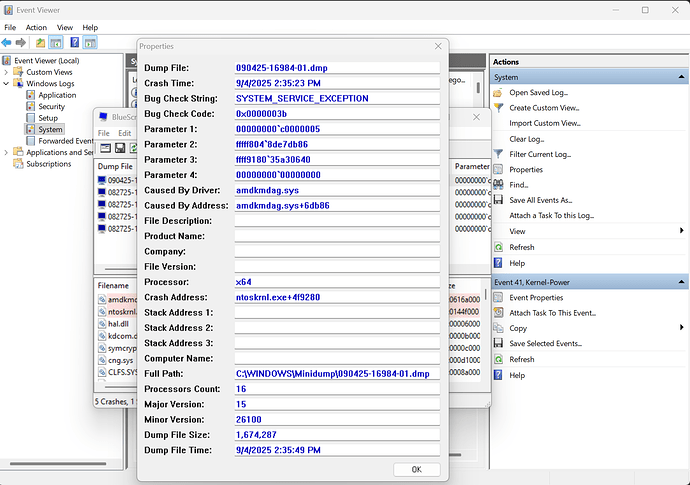Screen dimensions: 690x485
Task: Collapse the System actions section
Action: tap(681, 77)
